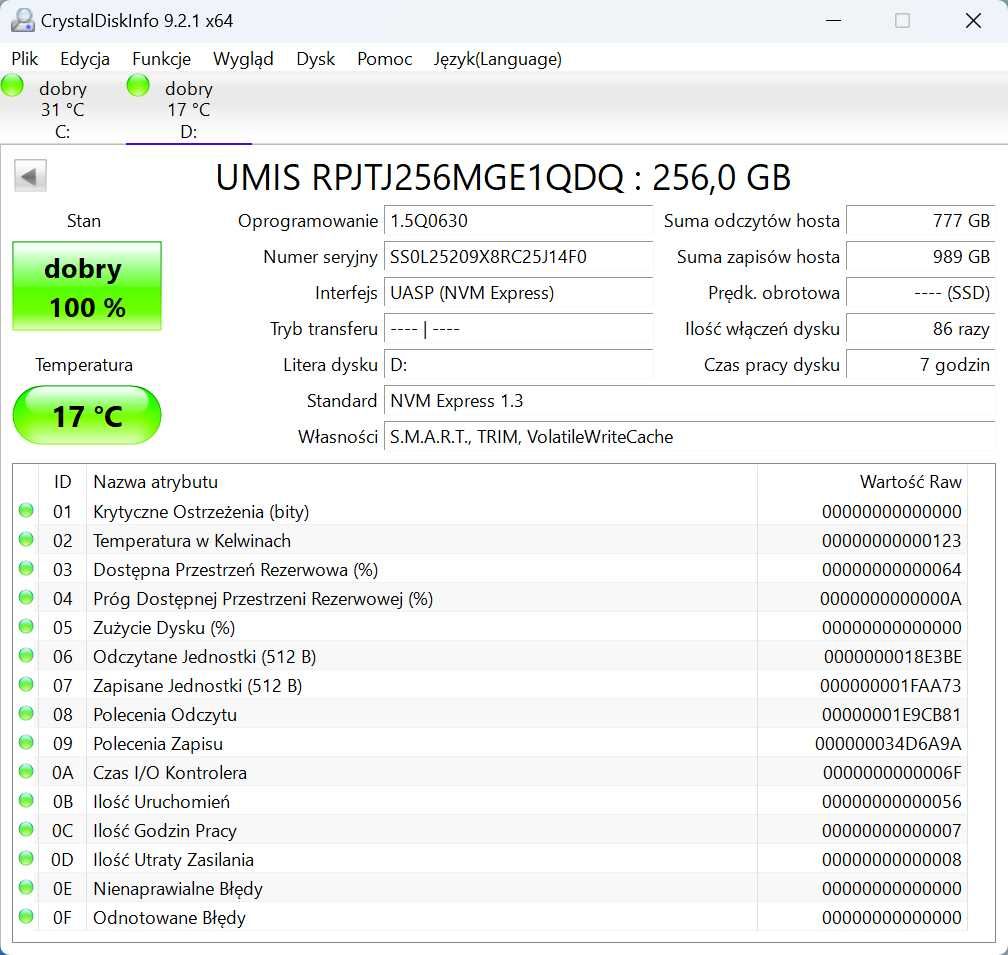Screen dimensions: 1008x955
Task: Click status dot for Odnotowane Błędy row
Action: pos(26,916)
